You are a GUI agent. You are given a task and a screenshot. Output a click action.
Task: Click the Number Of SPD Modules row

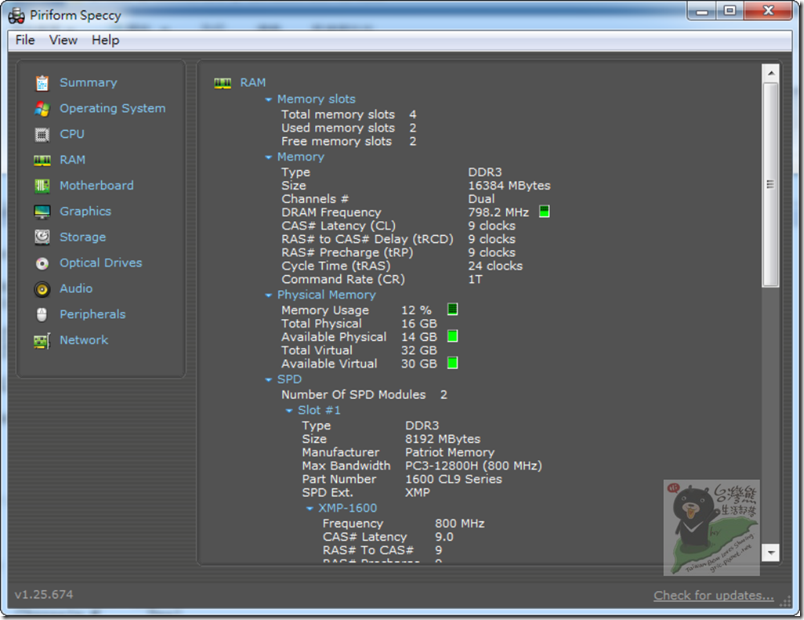[364, 395]
